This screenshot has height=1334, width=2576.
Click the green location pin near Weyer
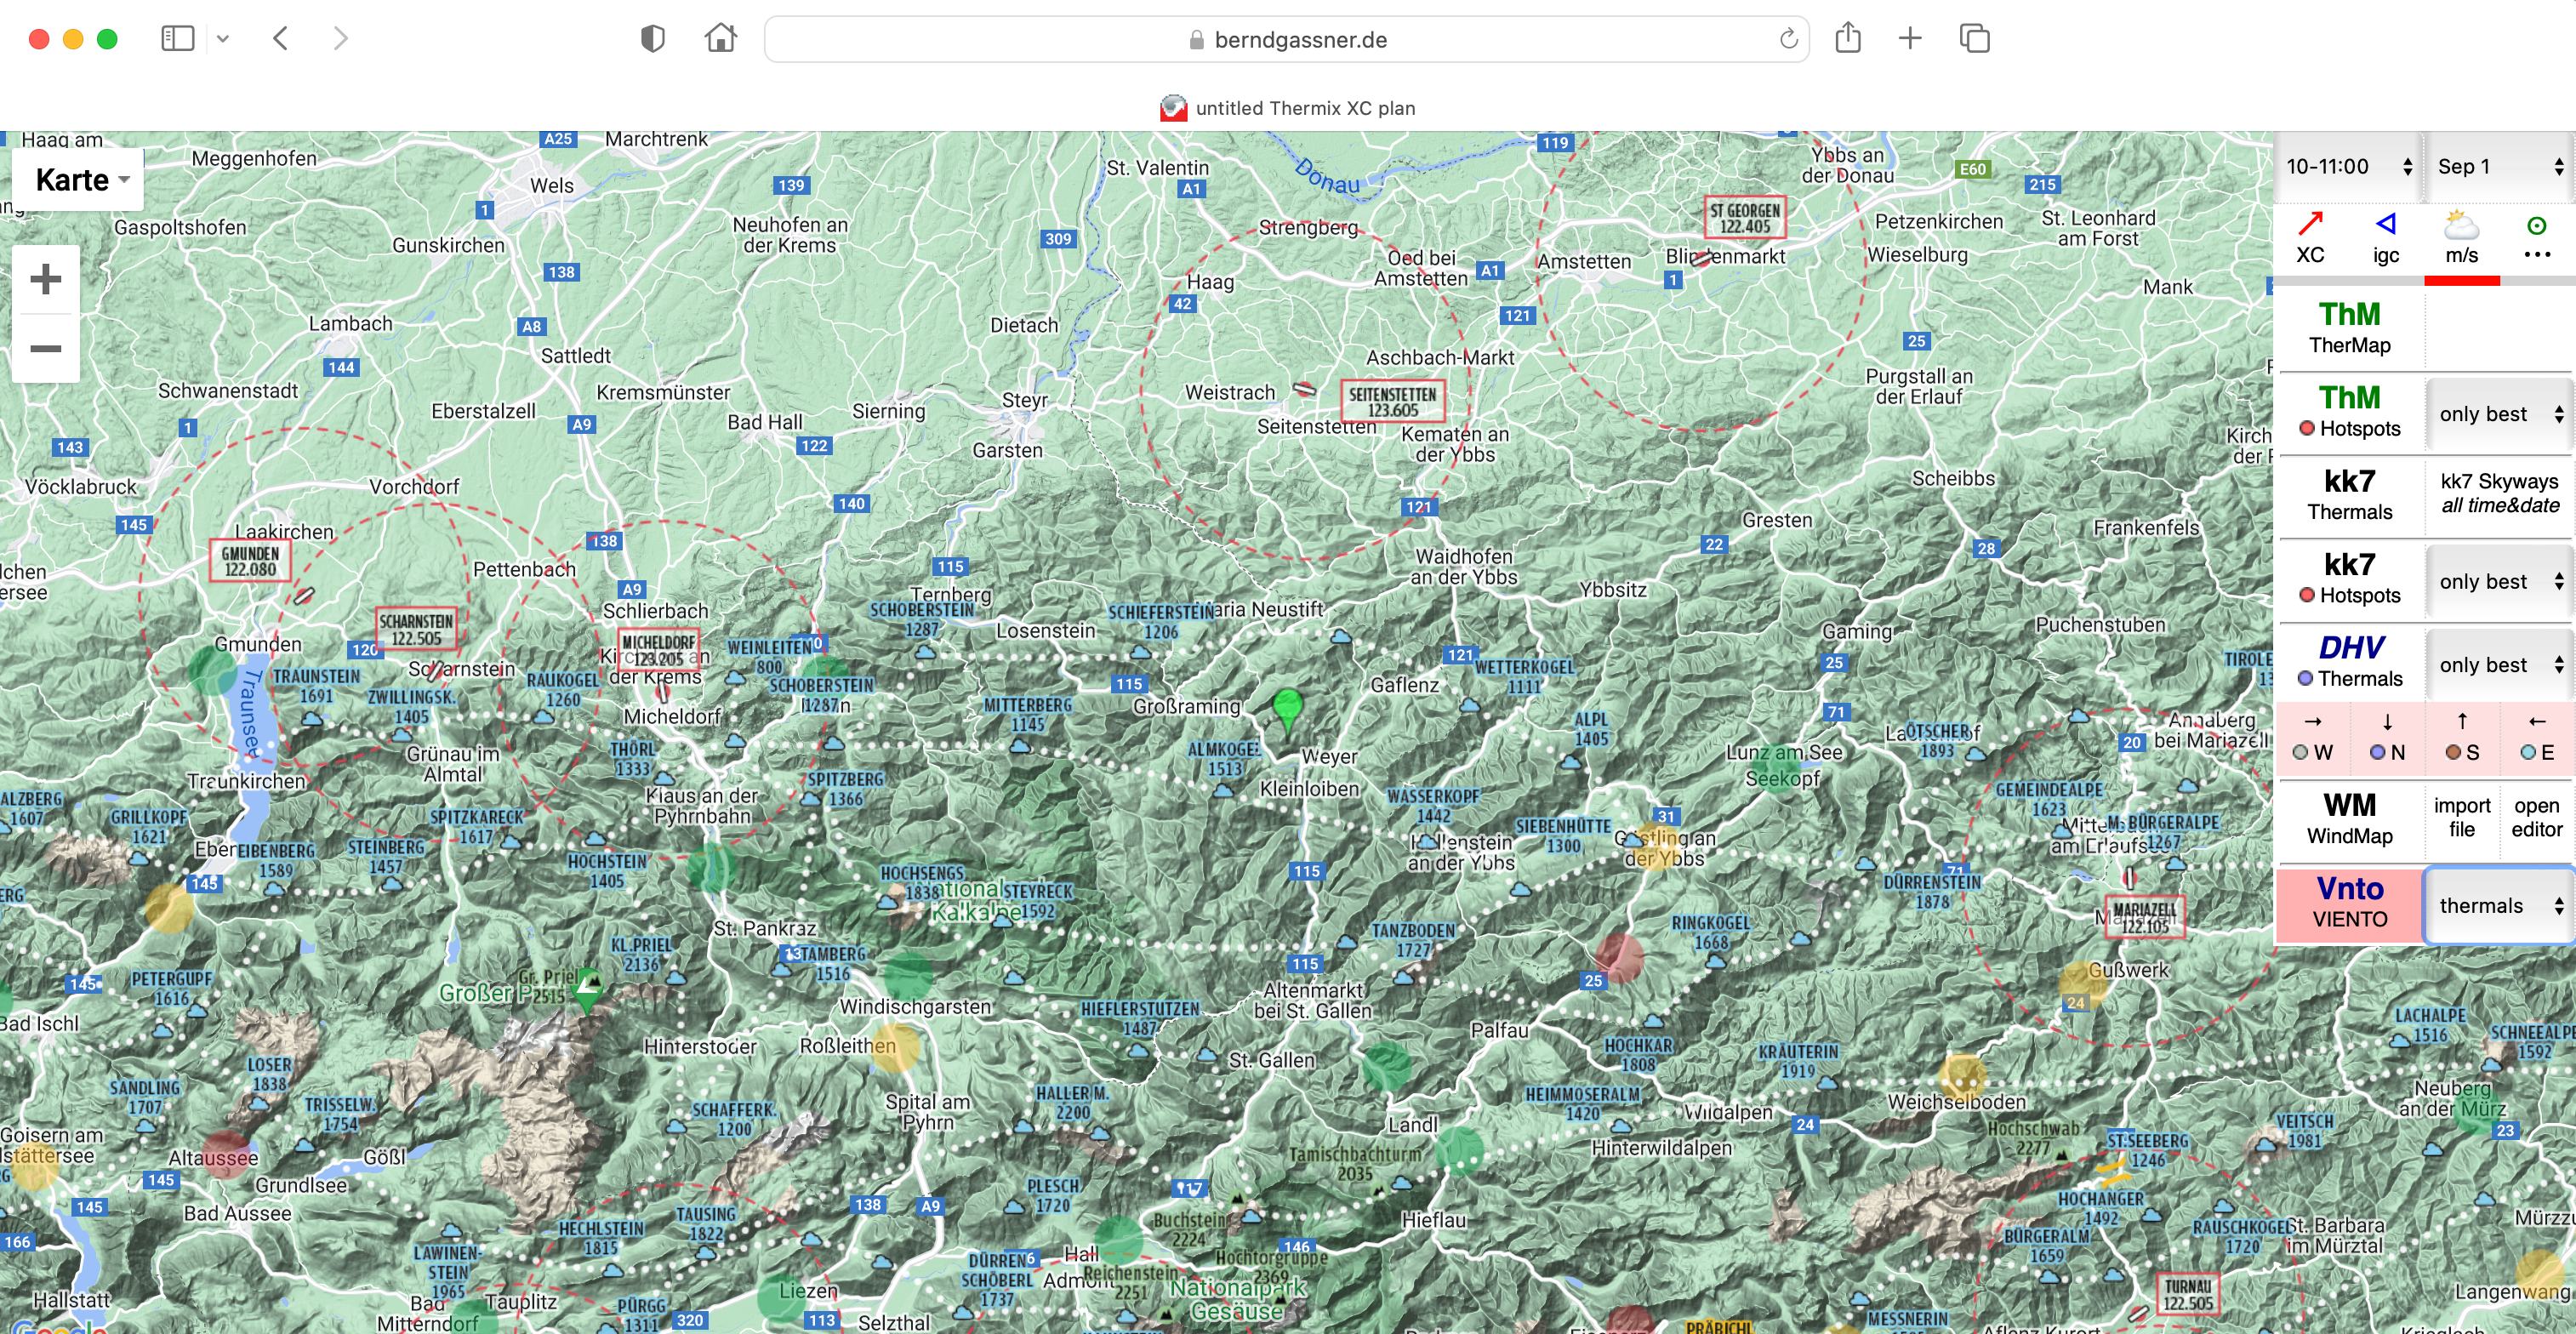pos(1287,707)
